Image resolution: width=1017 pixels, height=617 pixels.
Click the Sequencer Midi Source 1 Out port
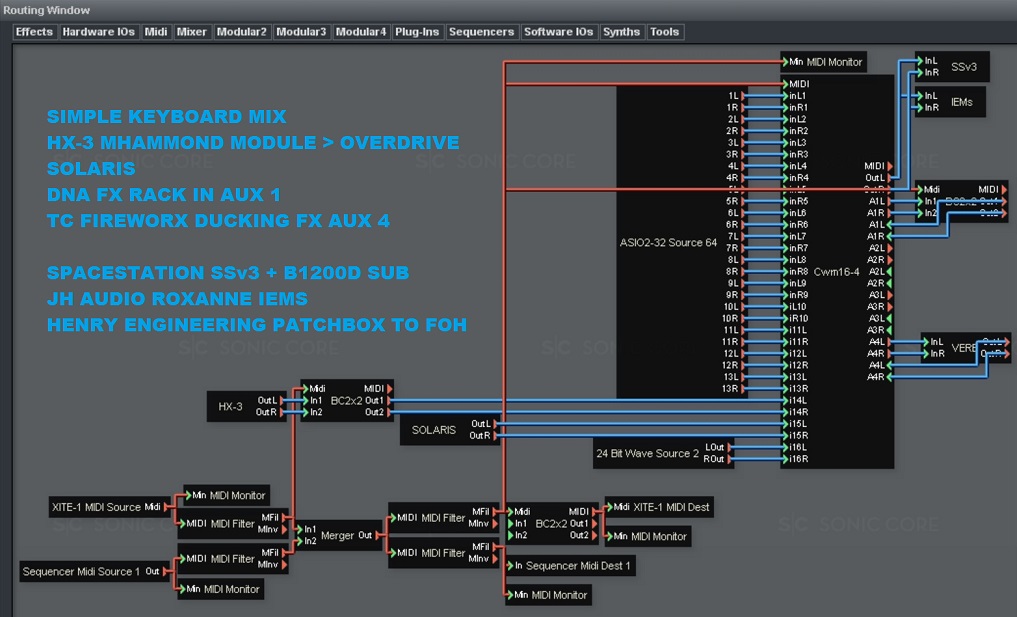[167, 572]
